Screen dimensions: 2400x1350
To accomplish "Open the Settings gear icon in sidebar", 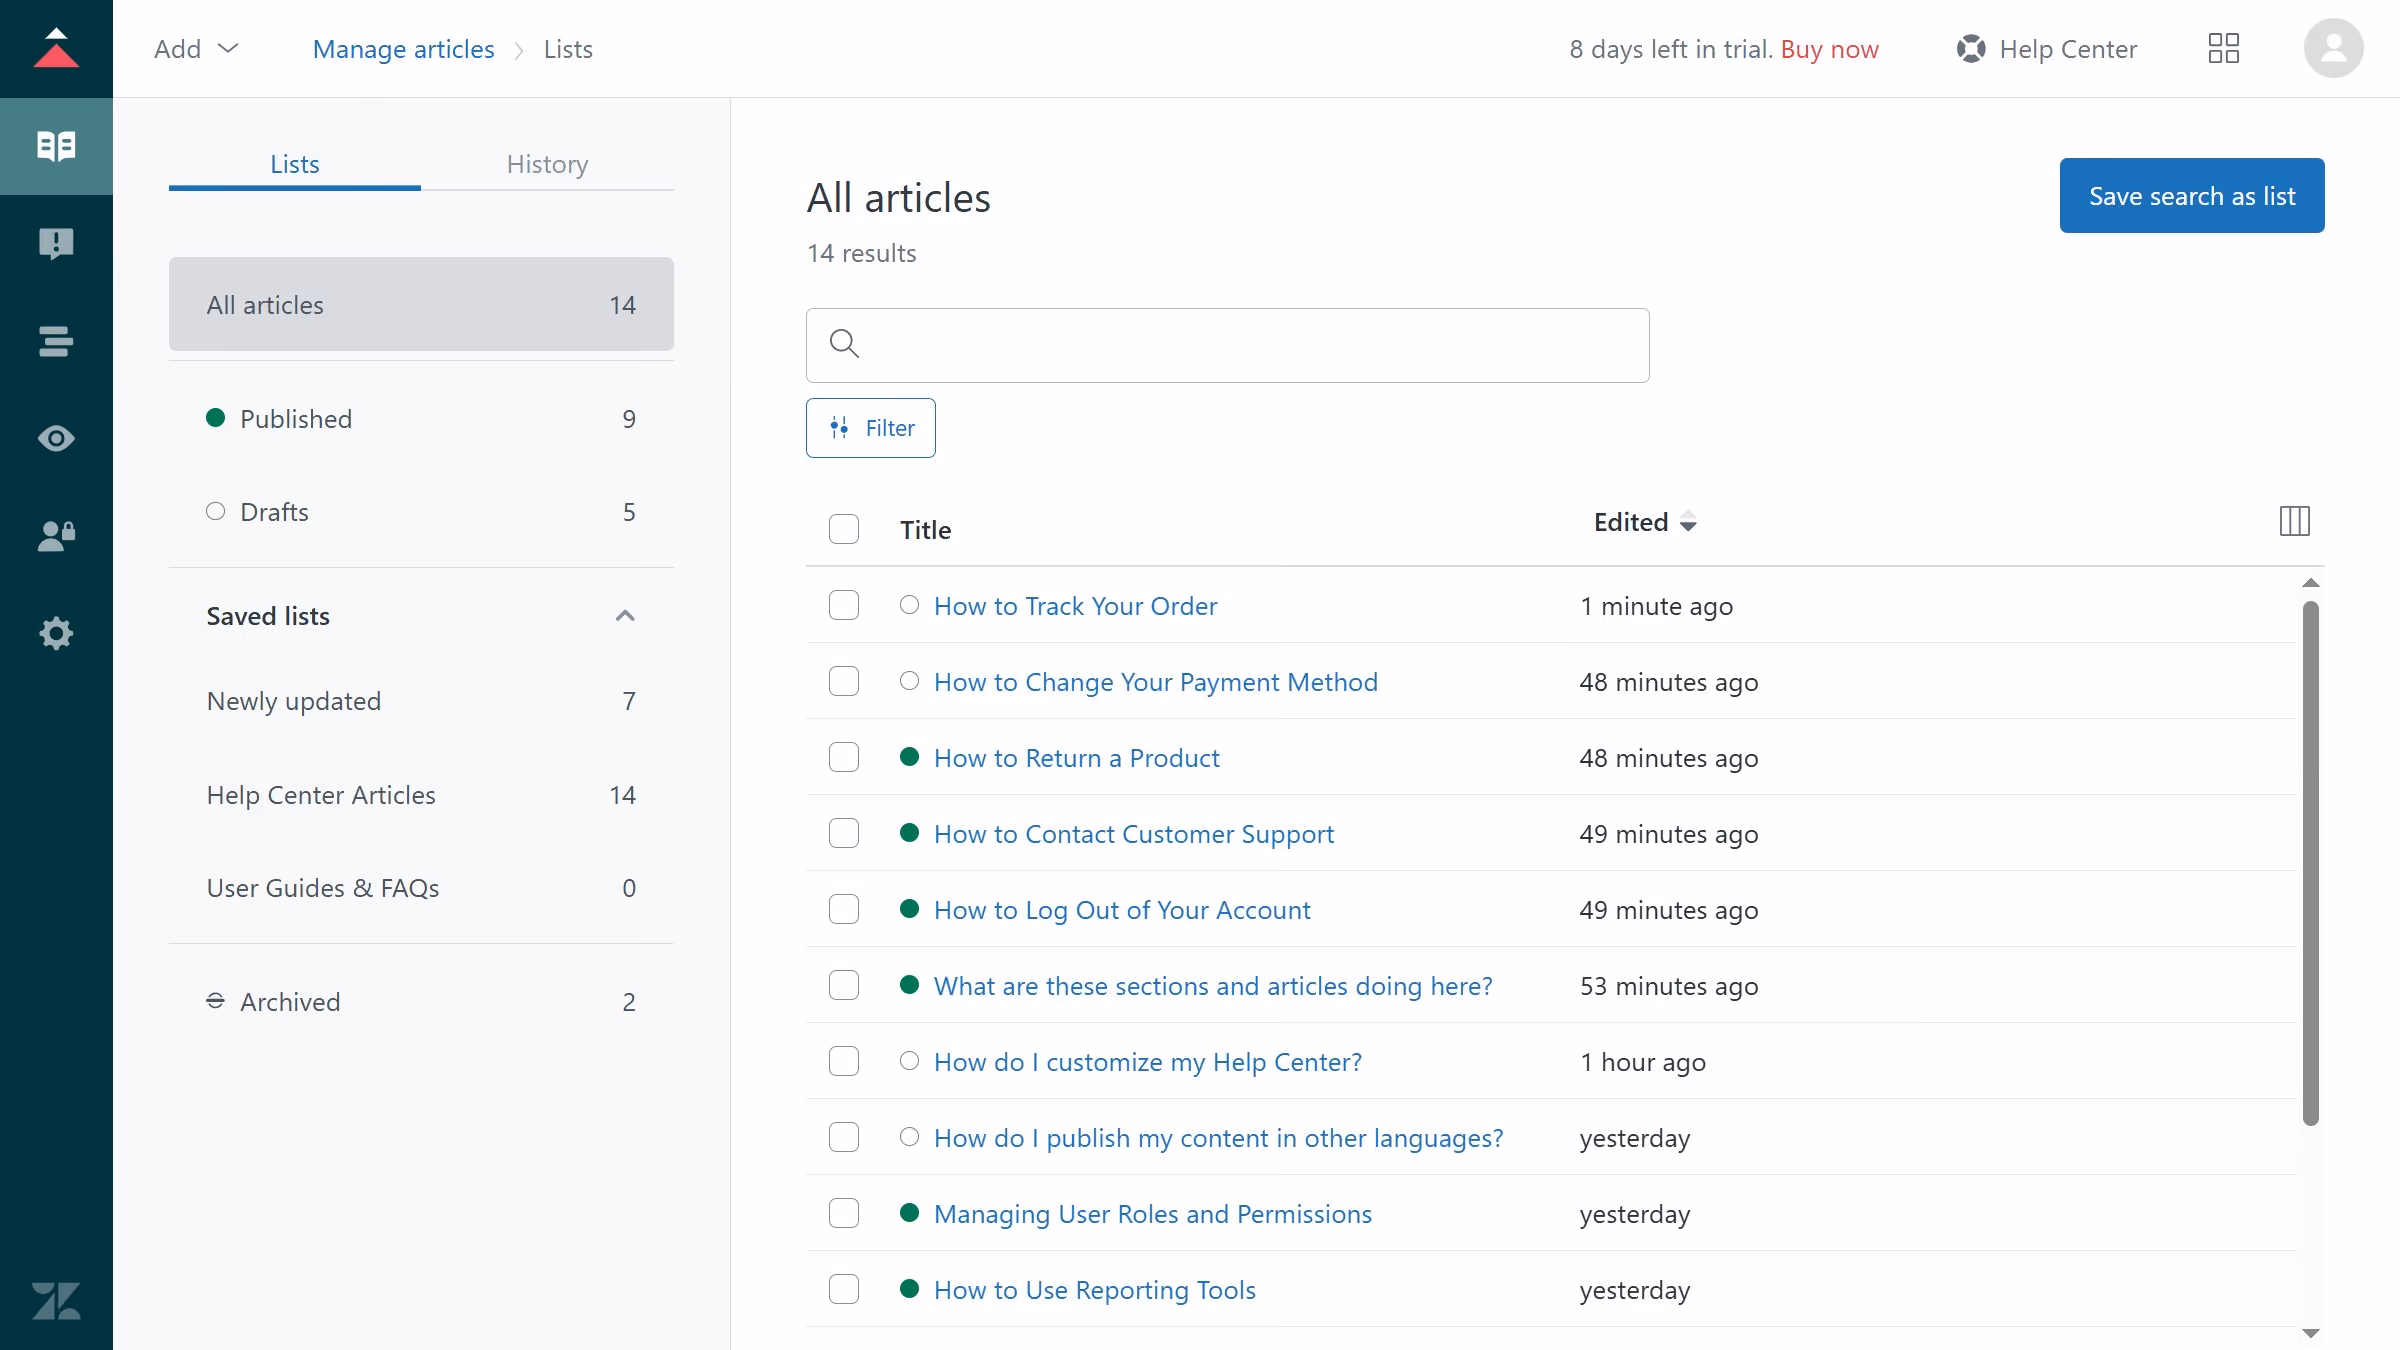I will click(56, 633).
